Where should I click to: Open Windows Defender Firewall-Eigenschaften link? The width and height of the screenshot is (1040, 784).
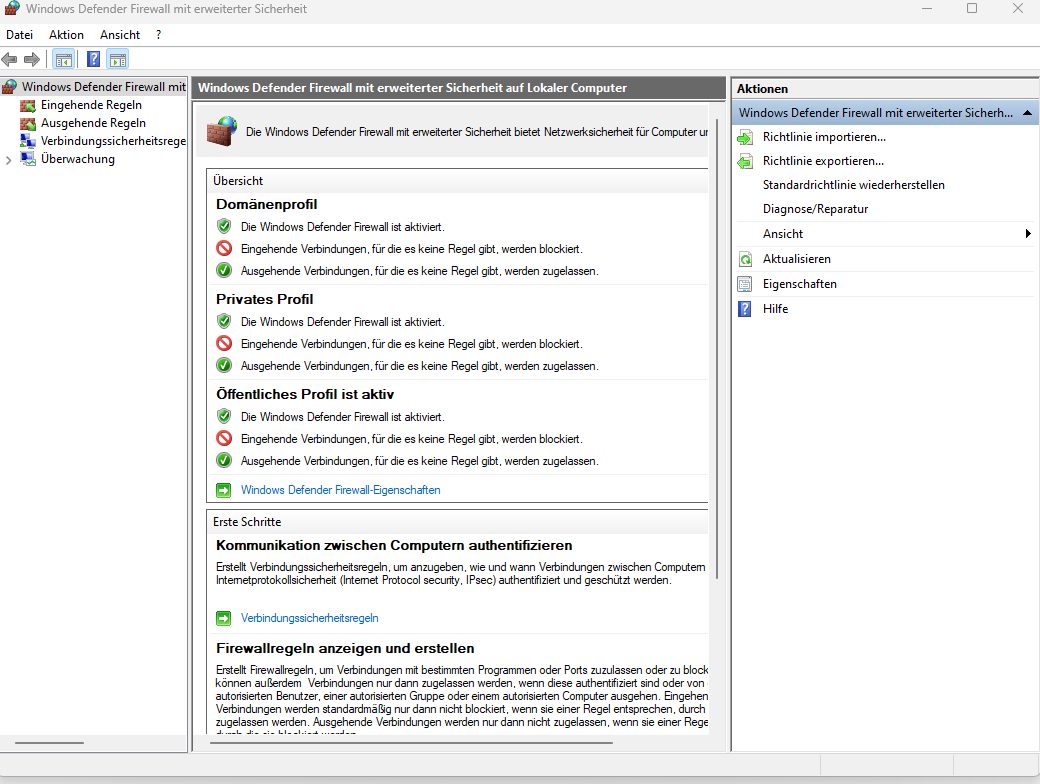[x=340, y=490]
